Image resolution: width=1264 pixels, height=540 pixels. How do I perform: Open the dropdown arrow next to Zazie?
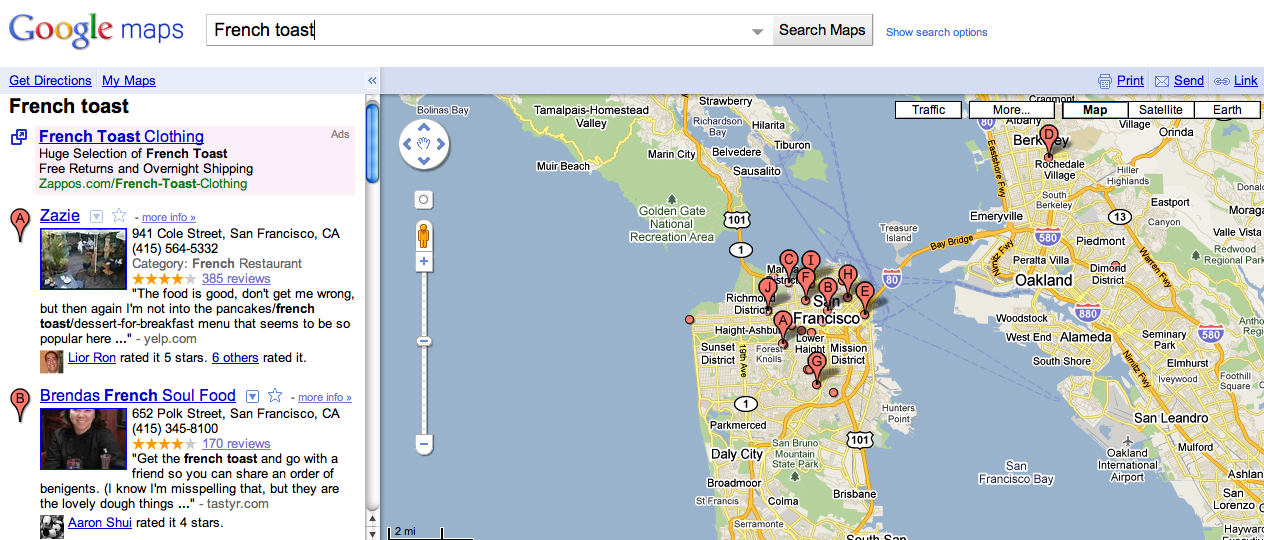[97, 216]
